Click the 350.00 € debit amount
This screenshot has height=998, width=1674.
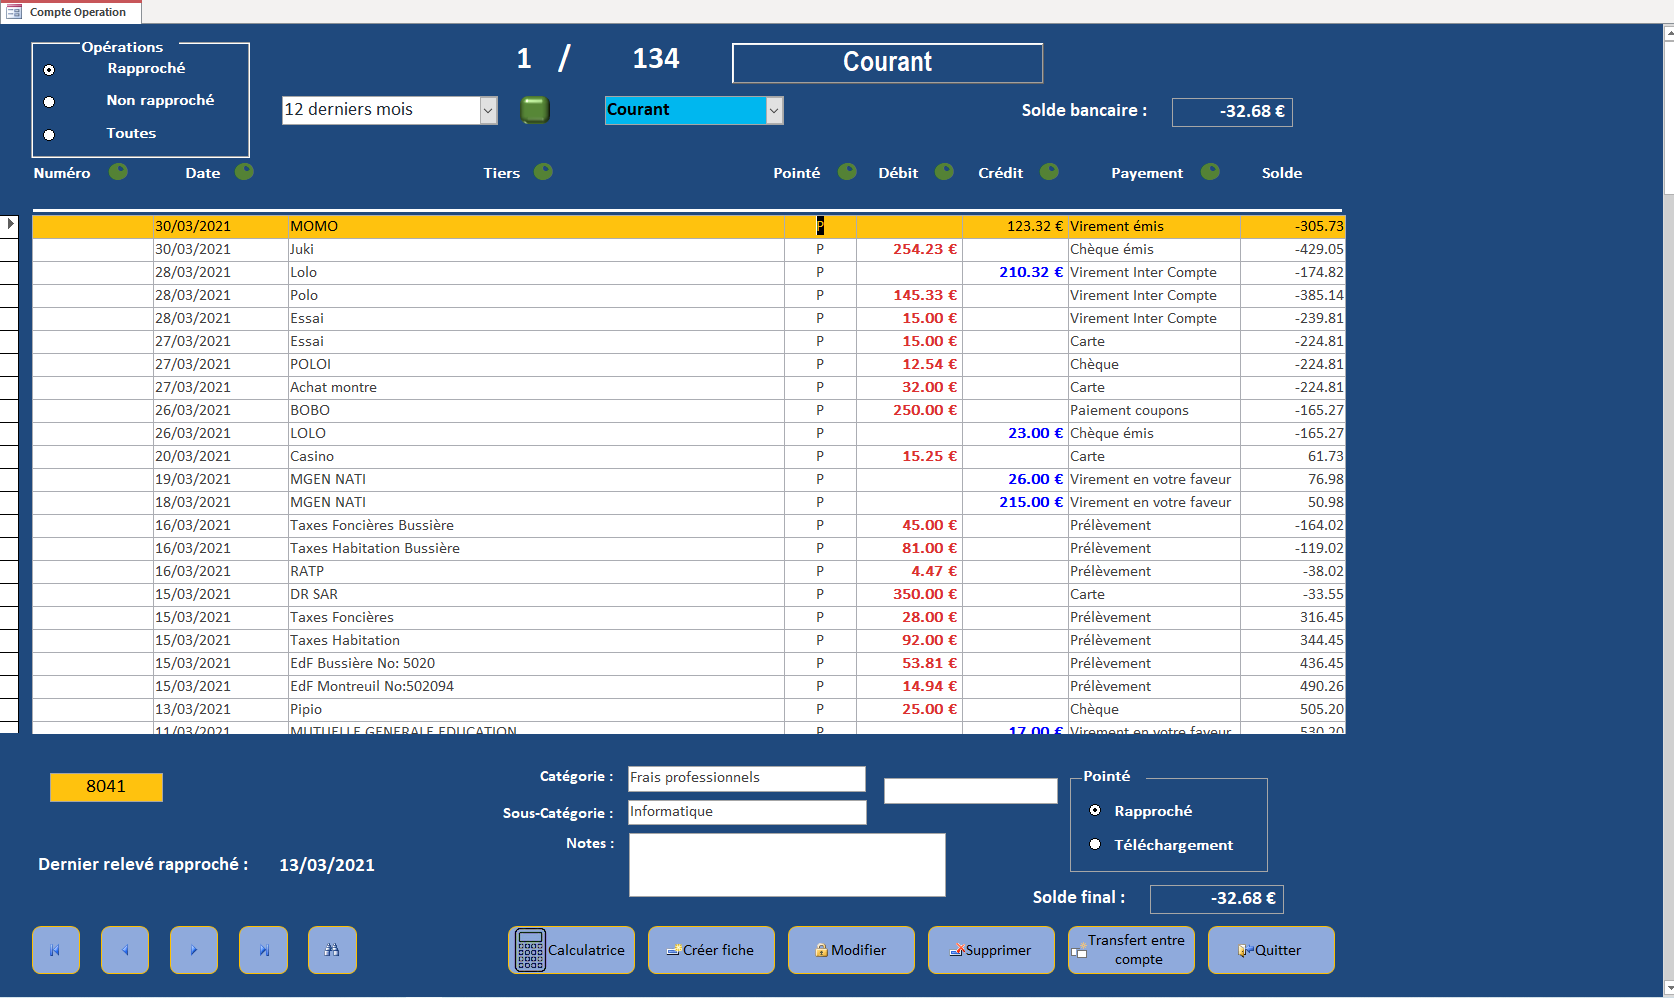click(910, 594)
